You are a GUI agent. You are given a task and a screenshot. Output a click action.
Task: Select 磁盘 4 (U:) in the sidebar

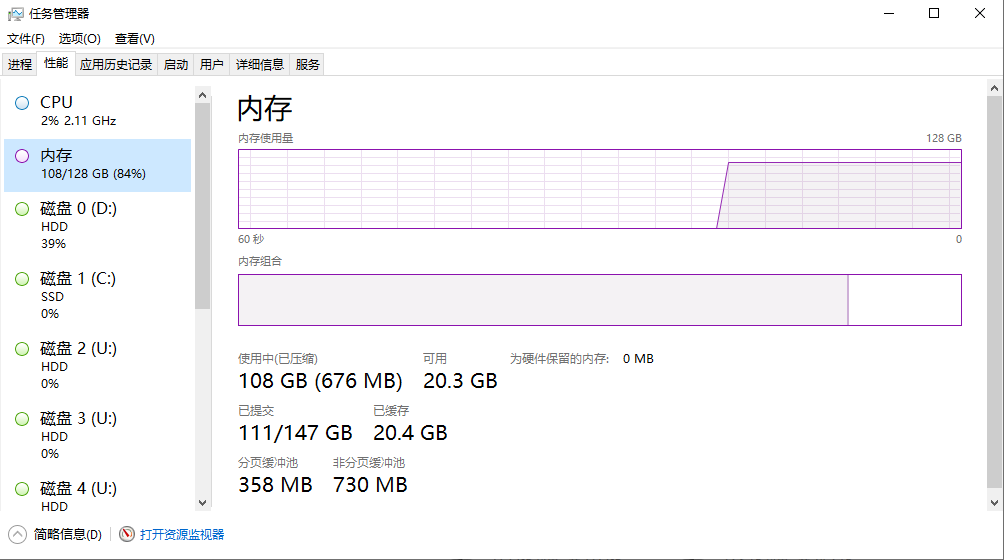pyautogui.click(x=97, y=495)
